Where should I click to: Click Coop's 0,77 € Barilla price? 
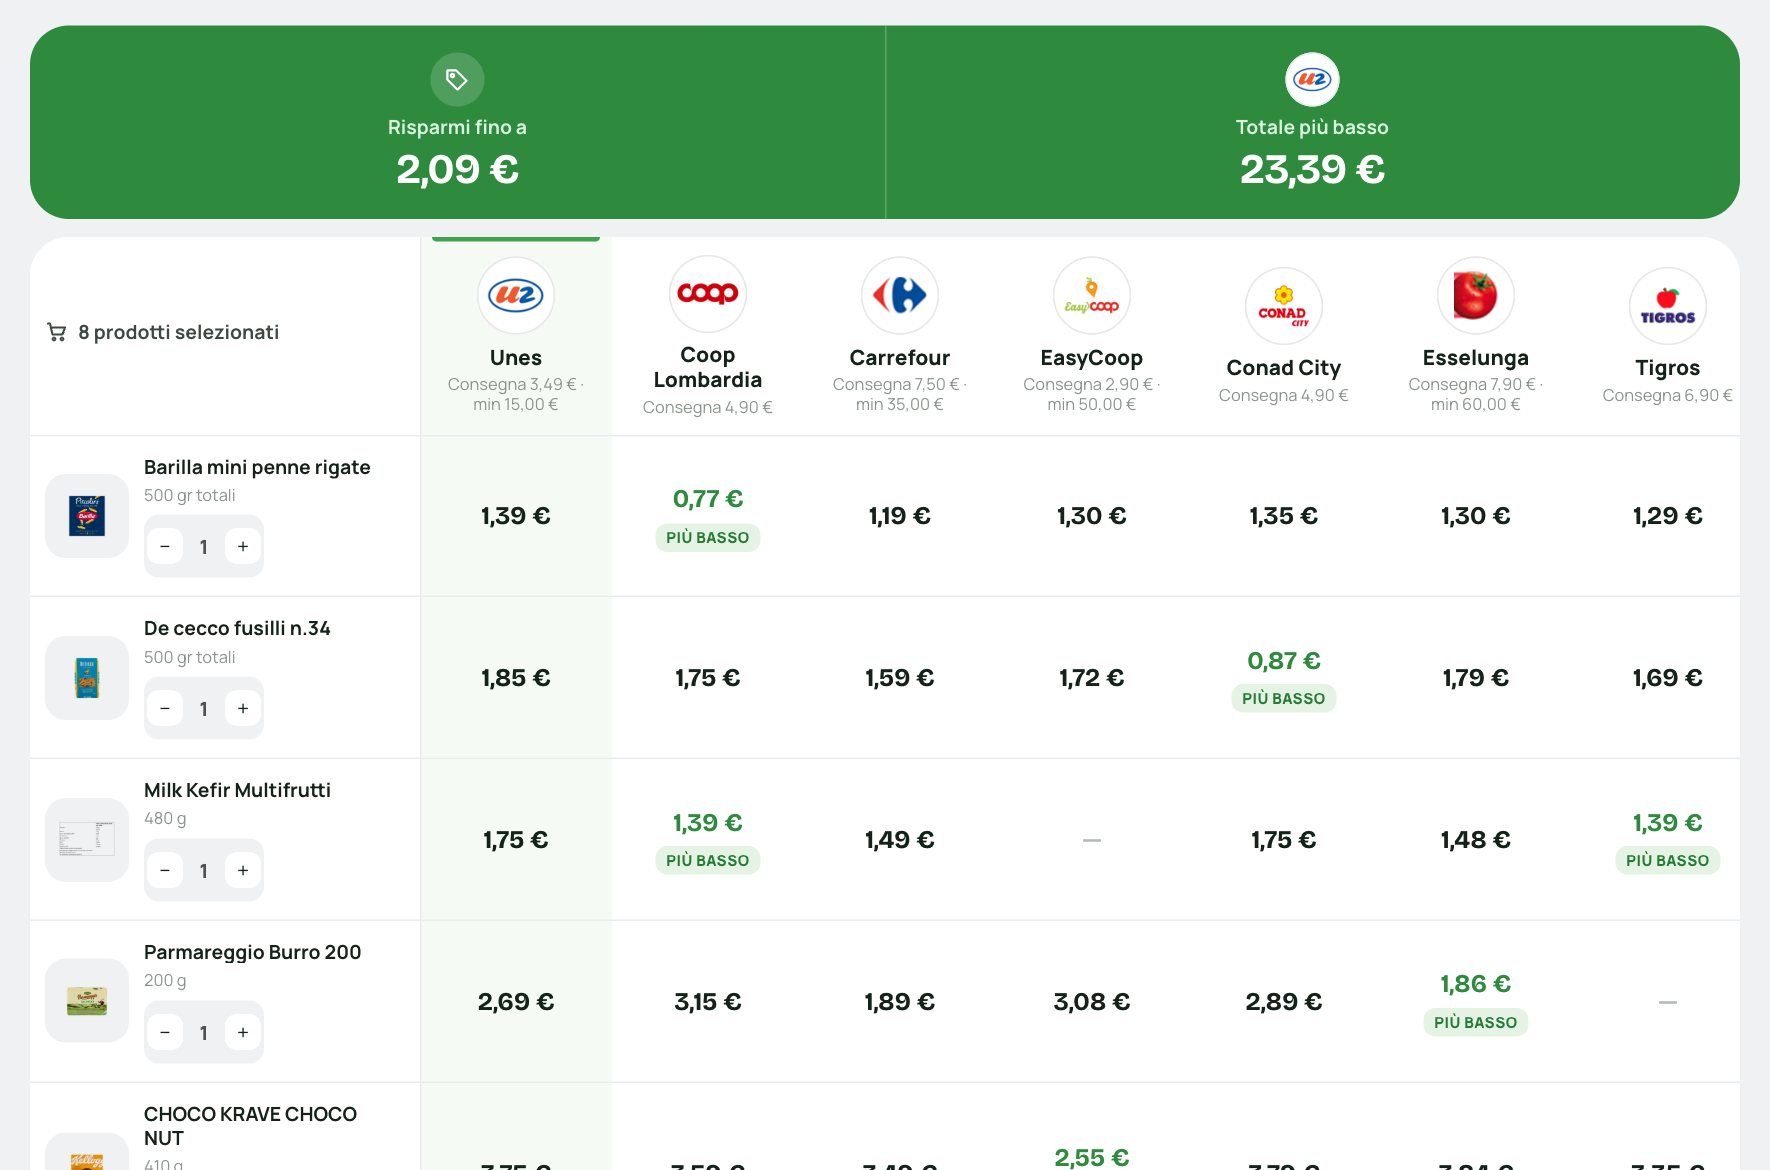click(x=708, y=498)
